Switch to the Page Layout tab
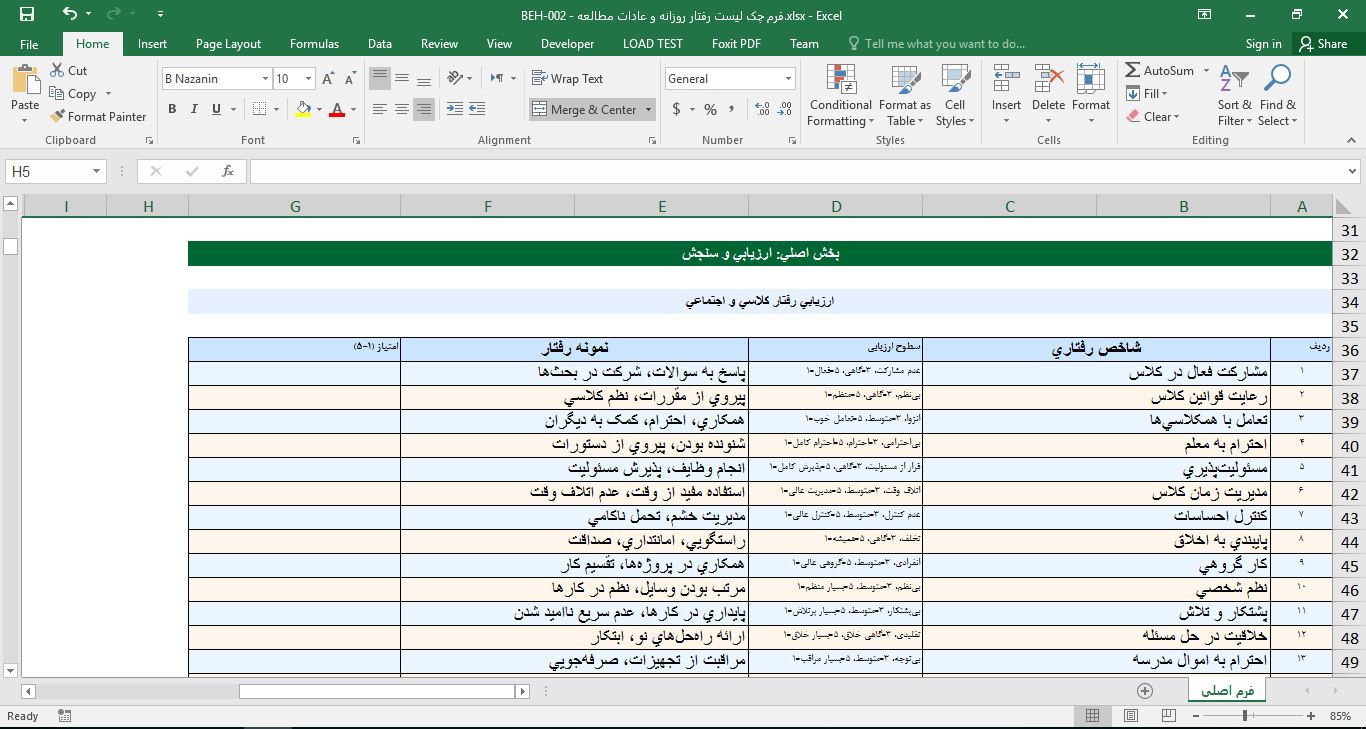 (x=228, y=44)
